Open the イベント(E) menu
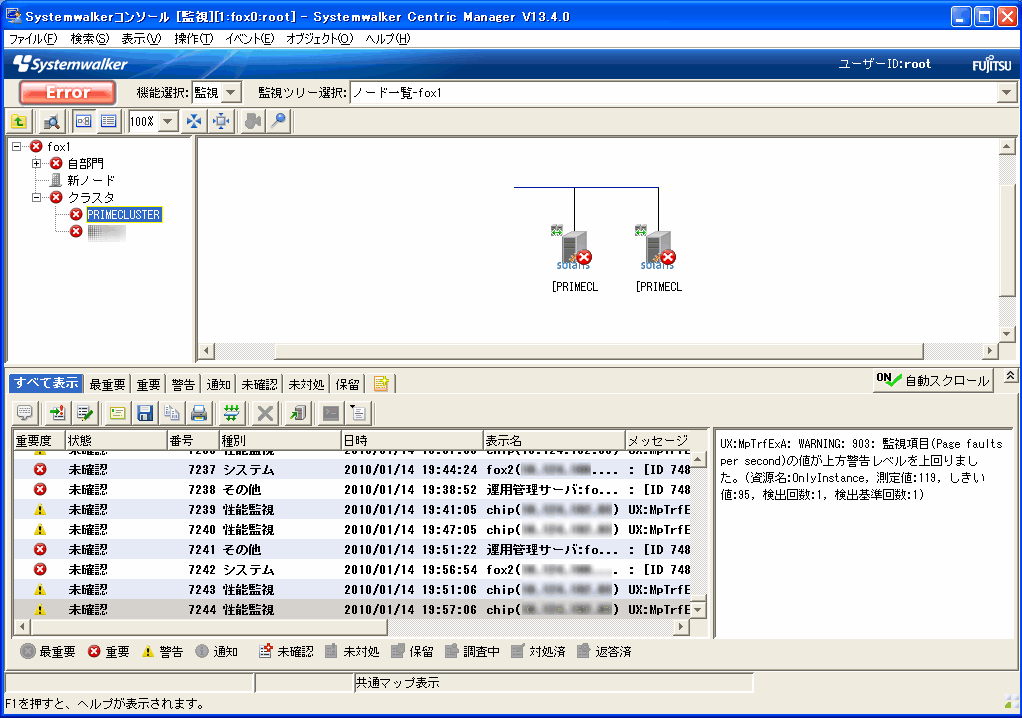 250,38
